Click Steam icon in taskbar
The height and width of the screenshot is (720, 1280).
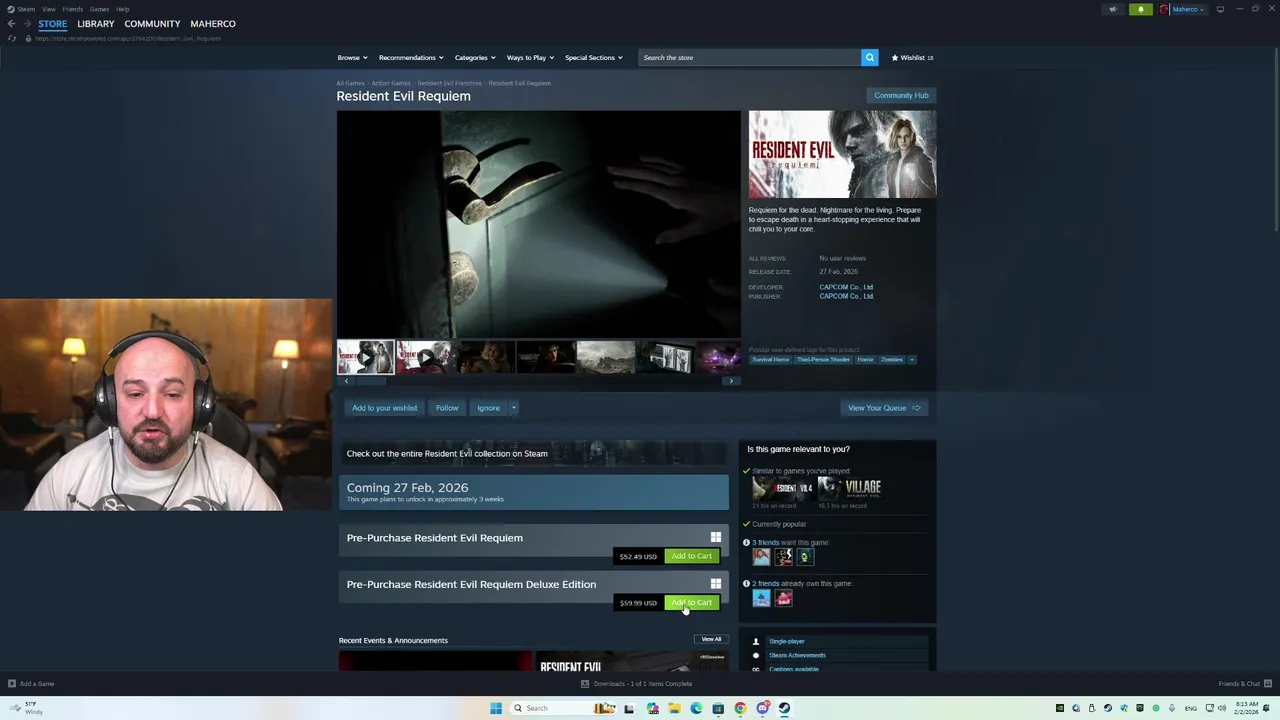tap(784, 708)
